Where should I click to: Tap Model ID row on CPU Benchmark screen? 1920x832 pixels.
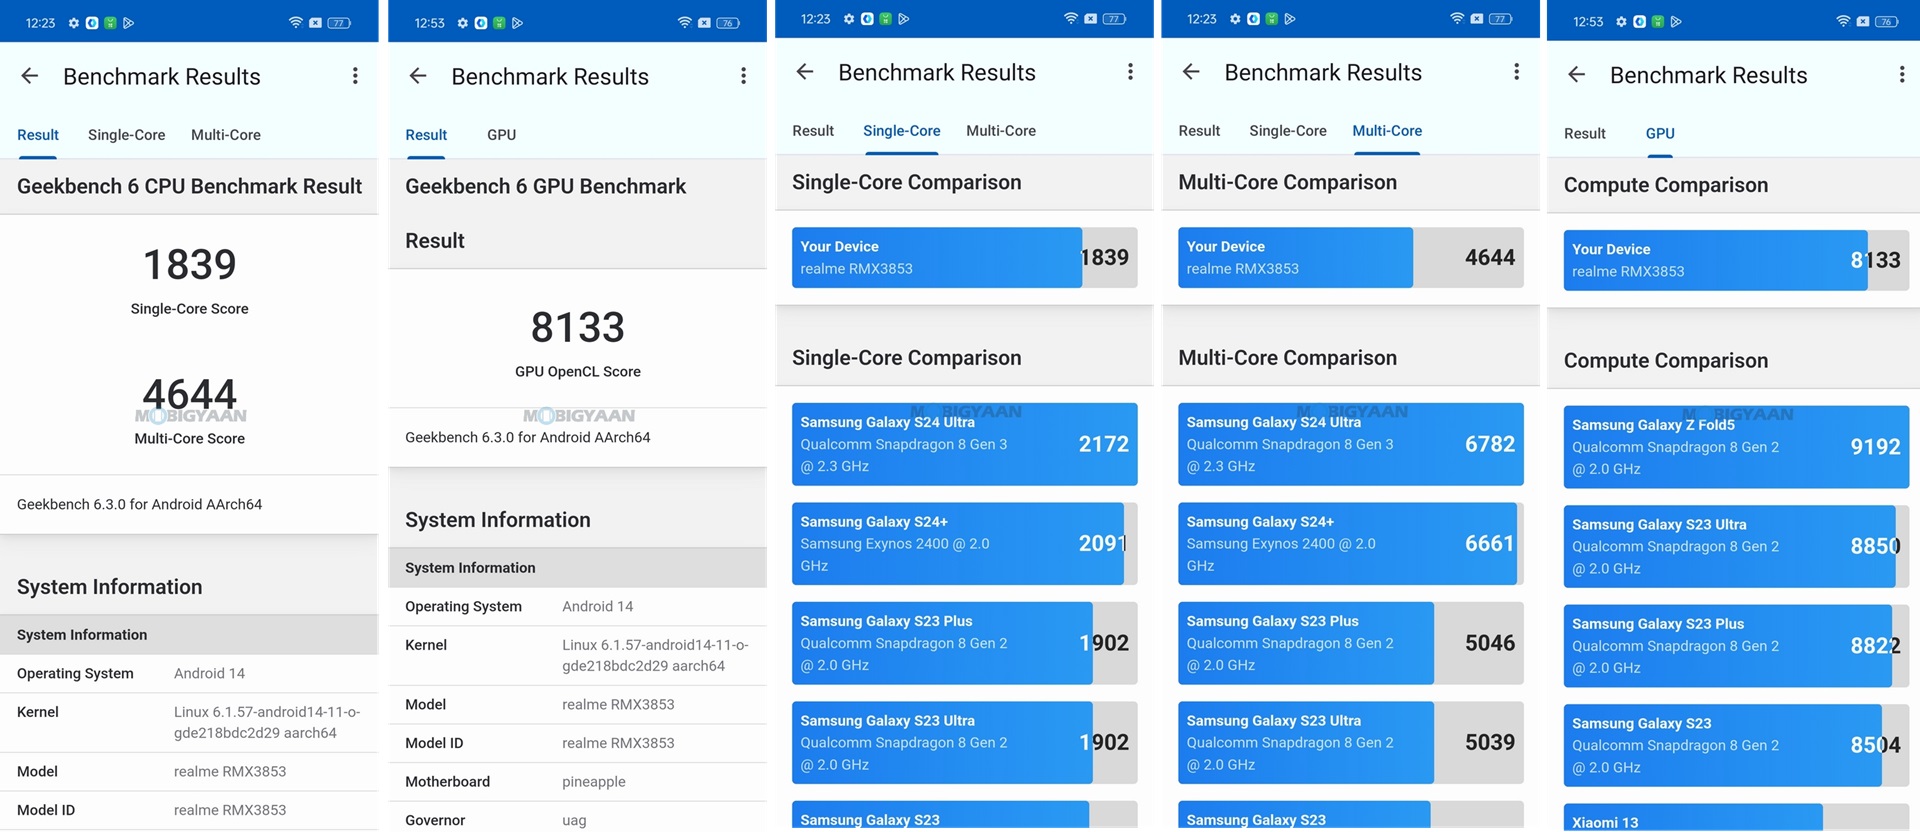click(189, 810)
